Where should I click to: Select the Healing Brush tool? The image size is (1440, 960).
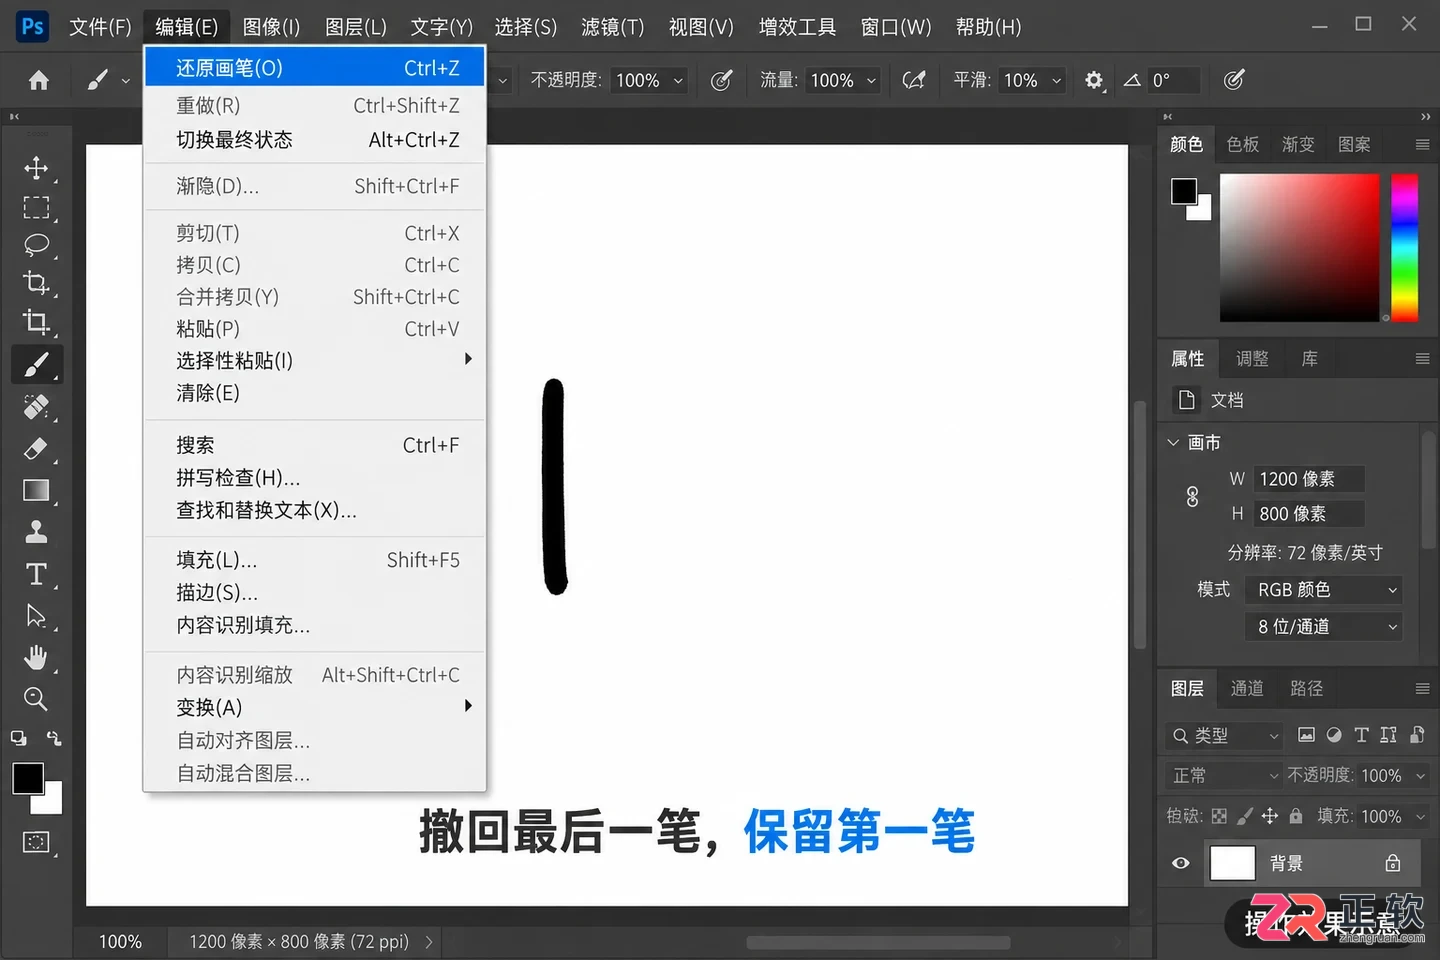point(36,407)
